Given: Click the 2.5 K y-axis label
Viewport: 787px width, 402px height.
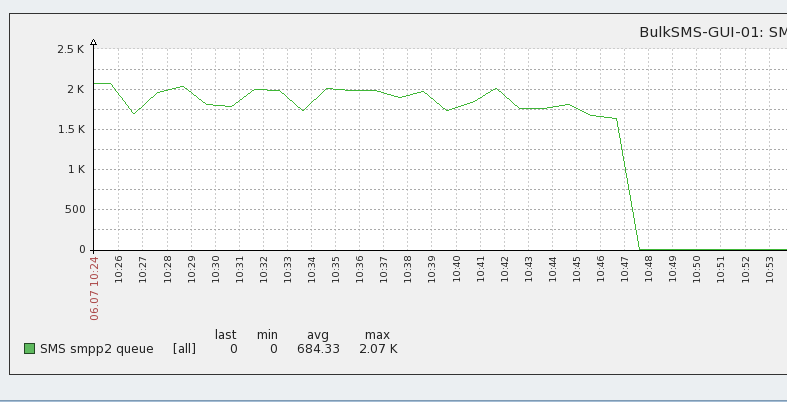Looking at the screenshot, I should pyautogui.click(x=71, y=49).
